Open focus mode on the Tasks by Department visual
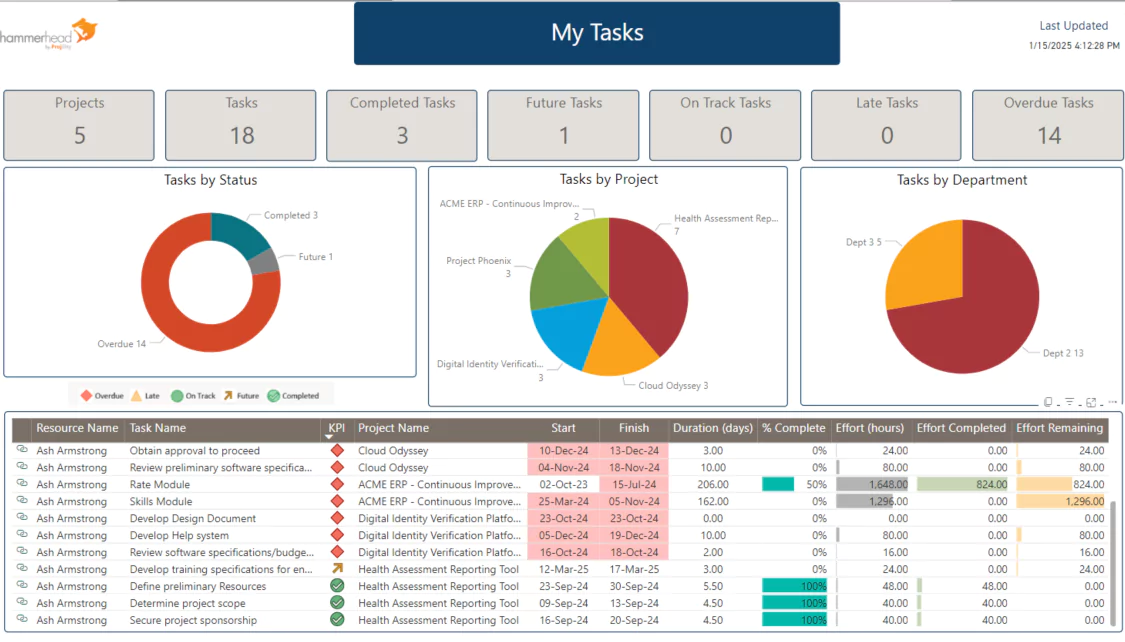 tap(1092, 401)
